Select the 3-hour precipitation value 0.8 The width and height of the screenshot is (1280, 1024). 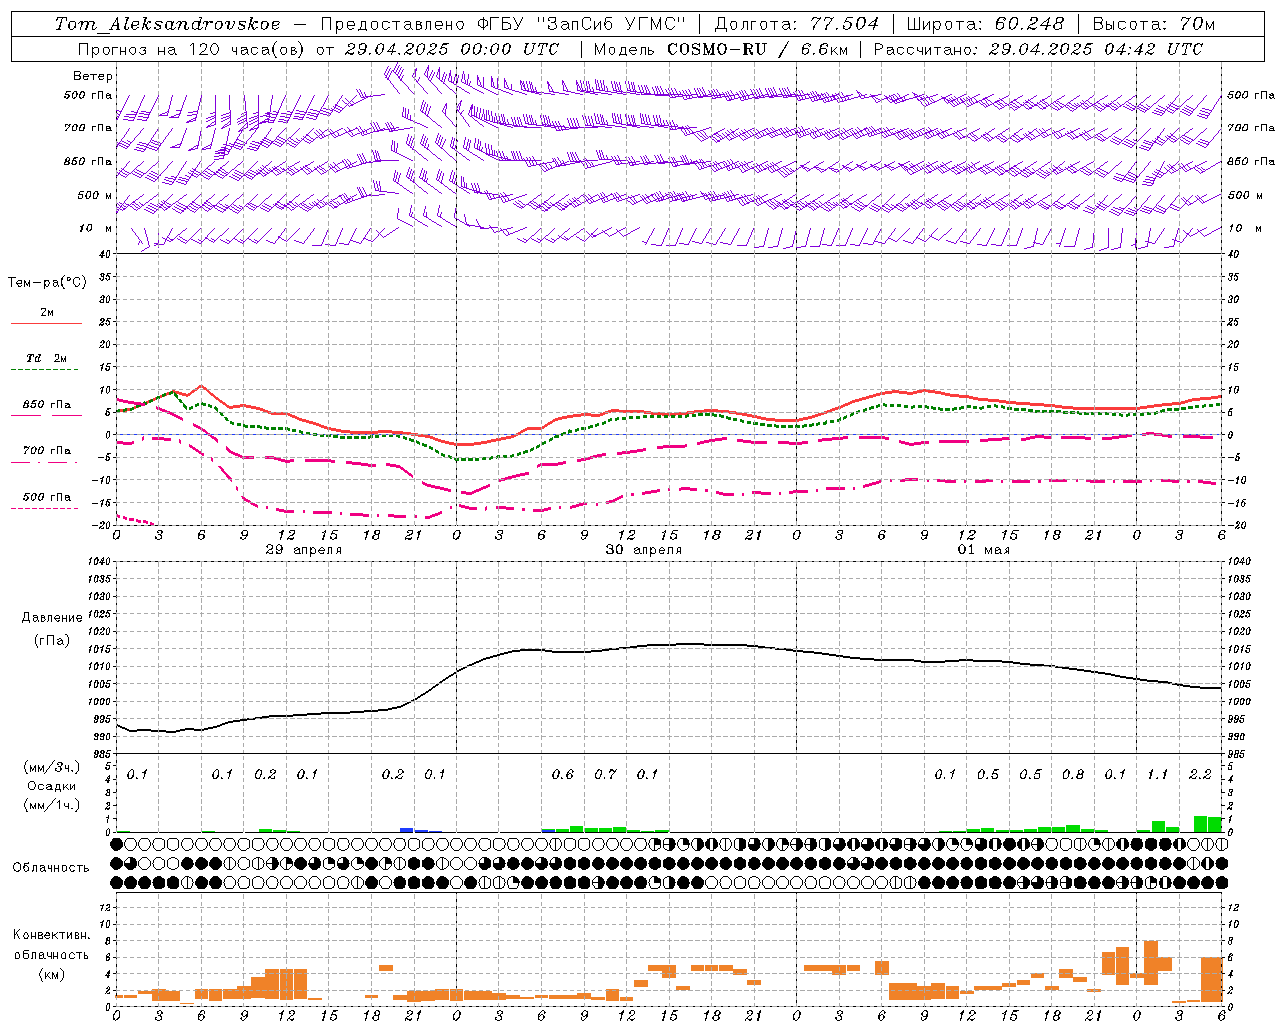[1073, 775]
